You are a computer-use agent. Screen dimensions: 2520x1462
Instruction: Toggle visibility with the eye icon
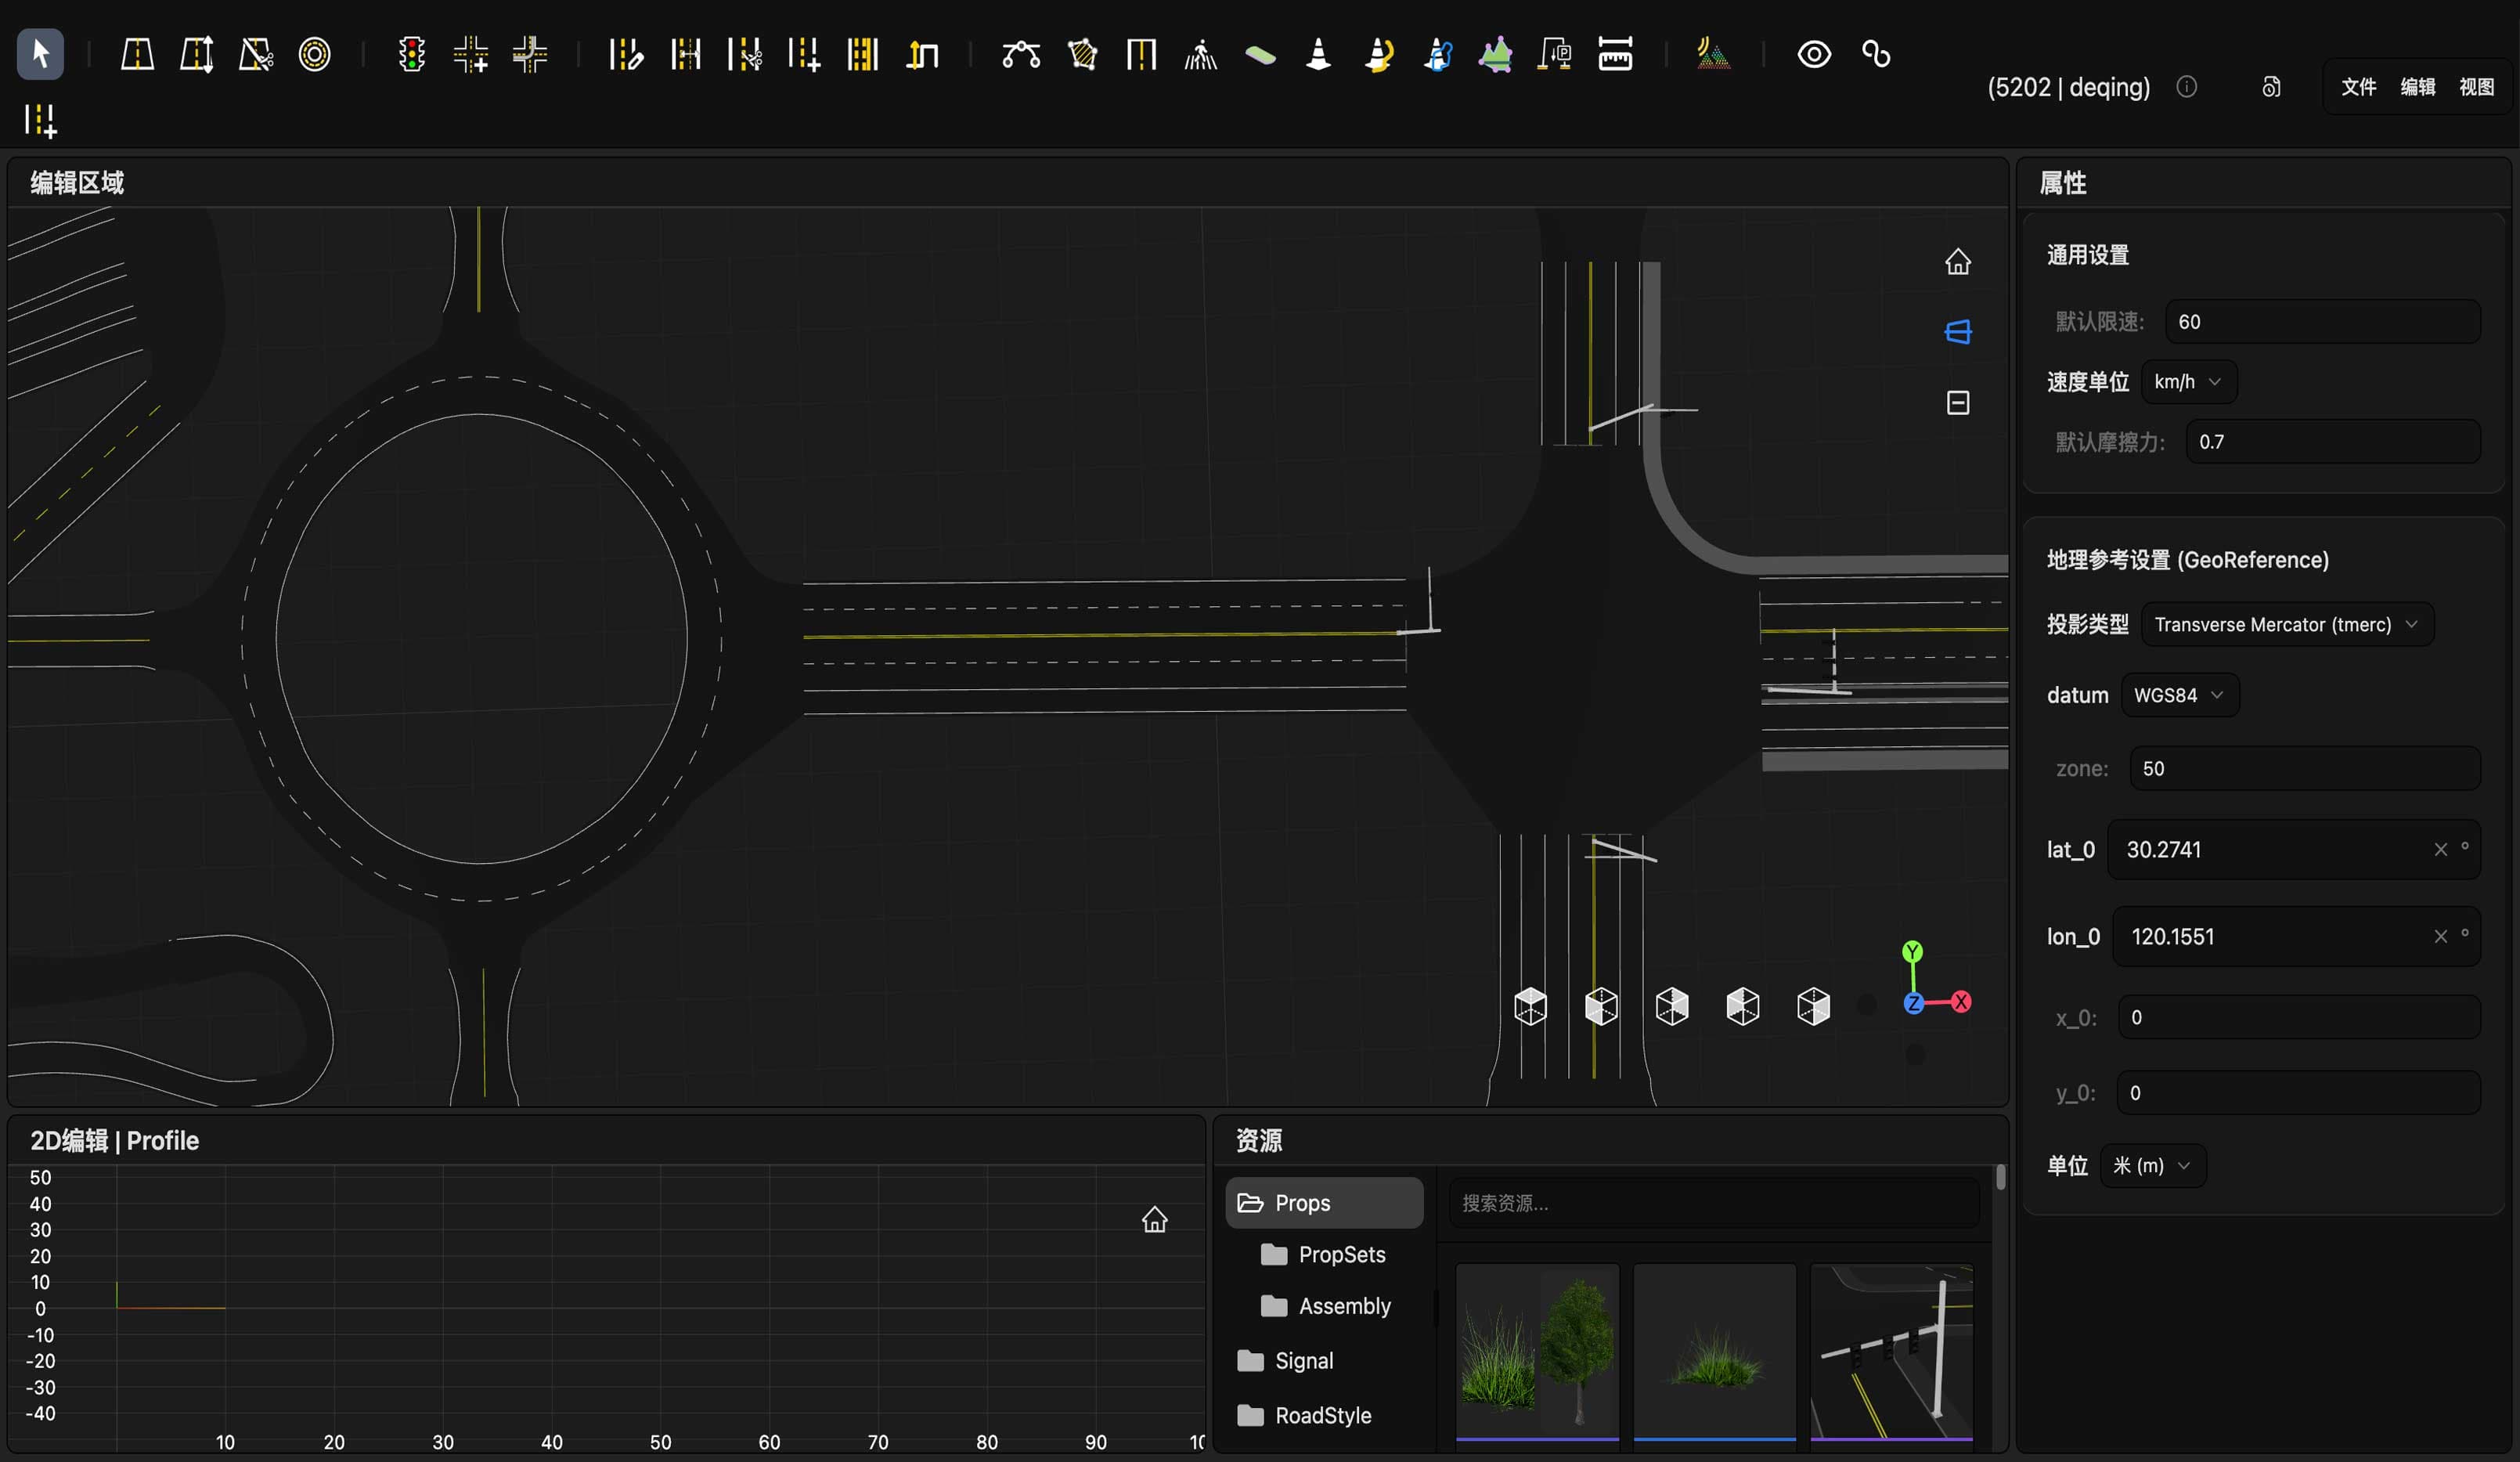1813,54
